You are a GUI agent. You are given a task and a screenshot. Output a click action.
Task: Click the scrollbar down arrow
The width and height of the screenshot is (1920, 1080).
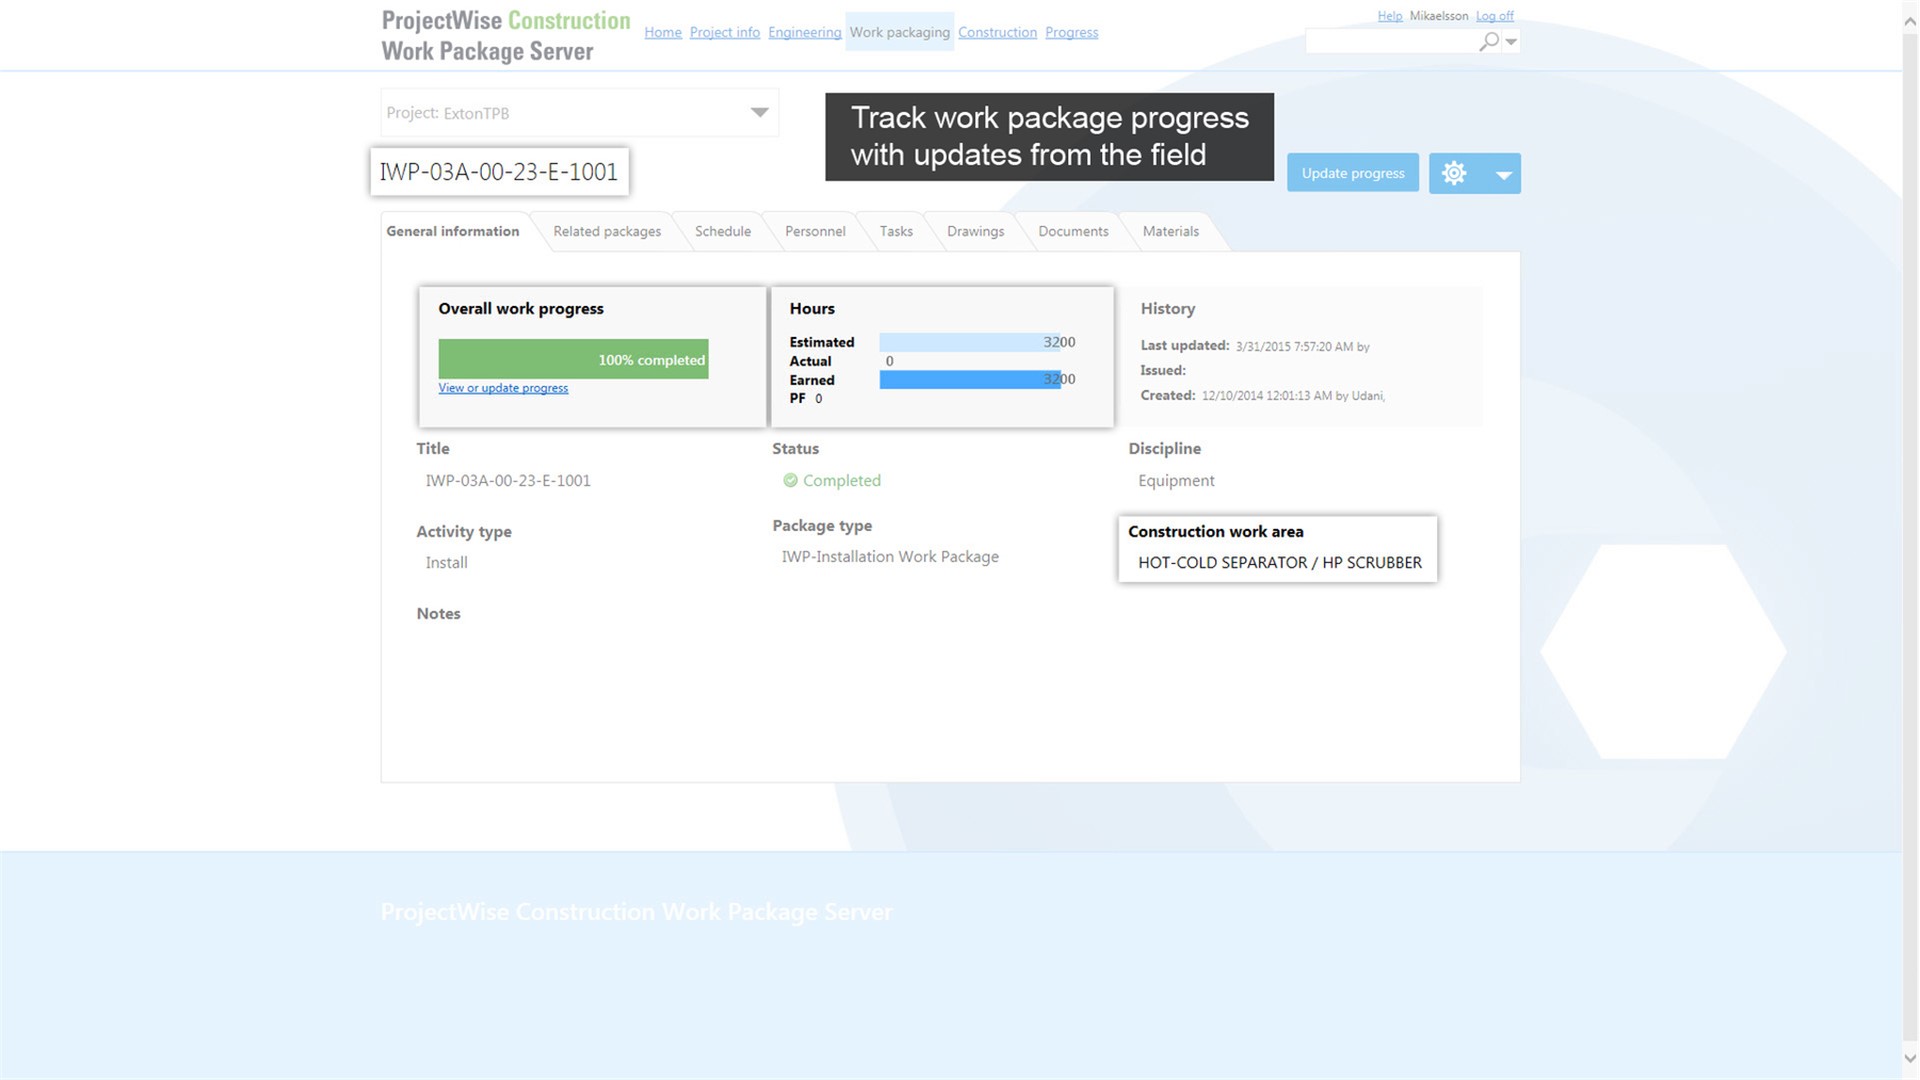[1910, 1059]
